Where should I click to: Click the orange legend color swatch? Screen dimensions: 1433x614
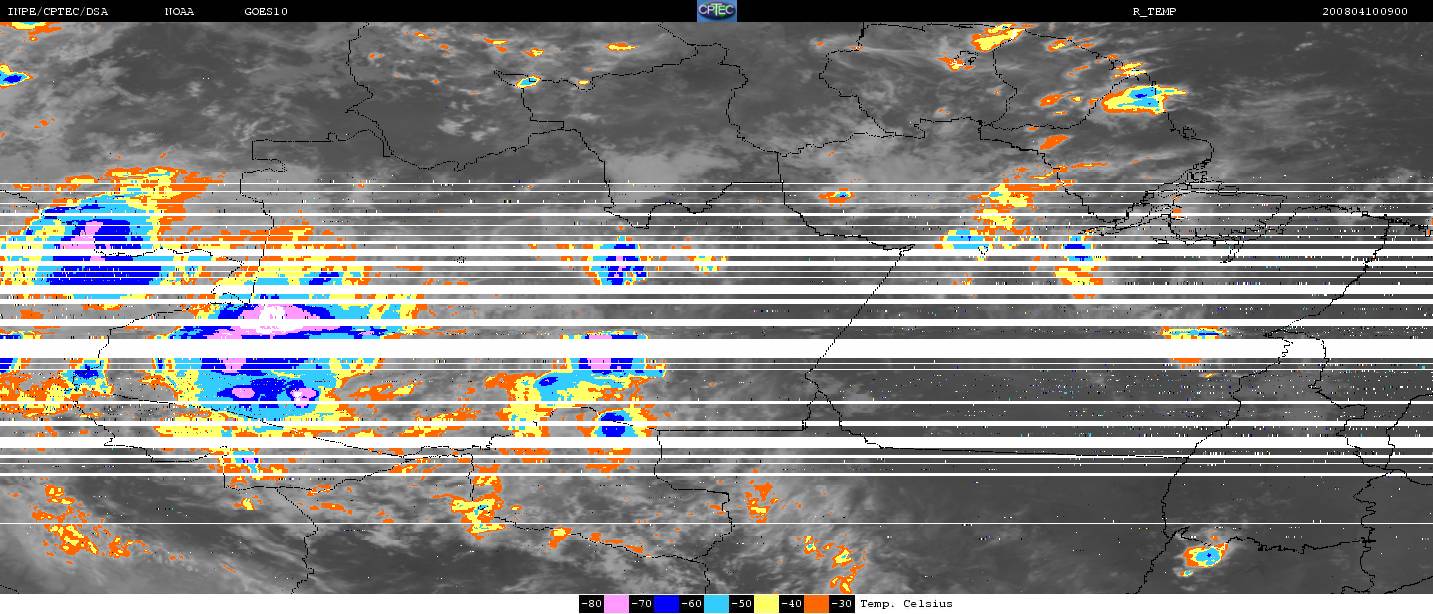pyautogui.click(x=816, y=604)
